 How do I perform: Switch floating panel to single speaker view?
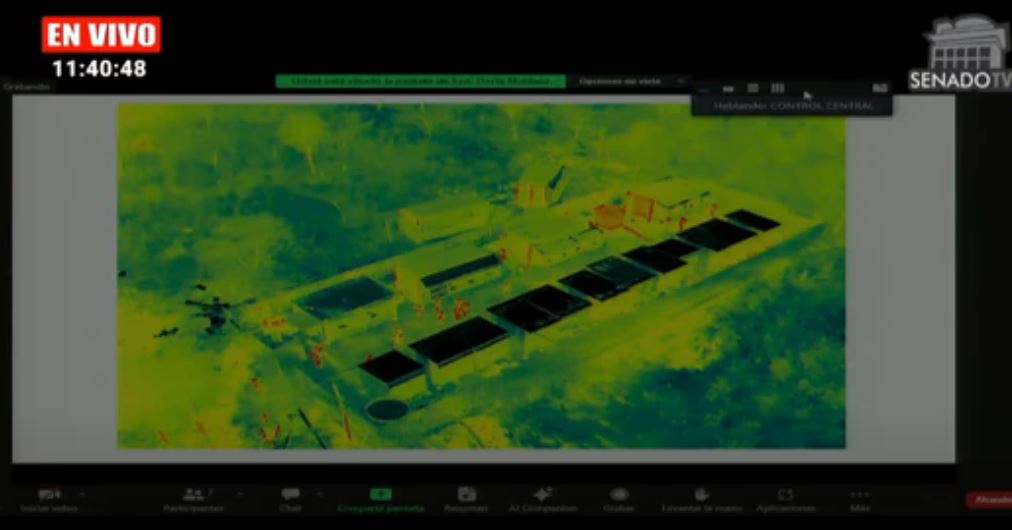pyautogui.click(x=729, y=88)
